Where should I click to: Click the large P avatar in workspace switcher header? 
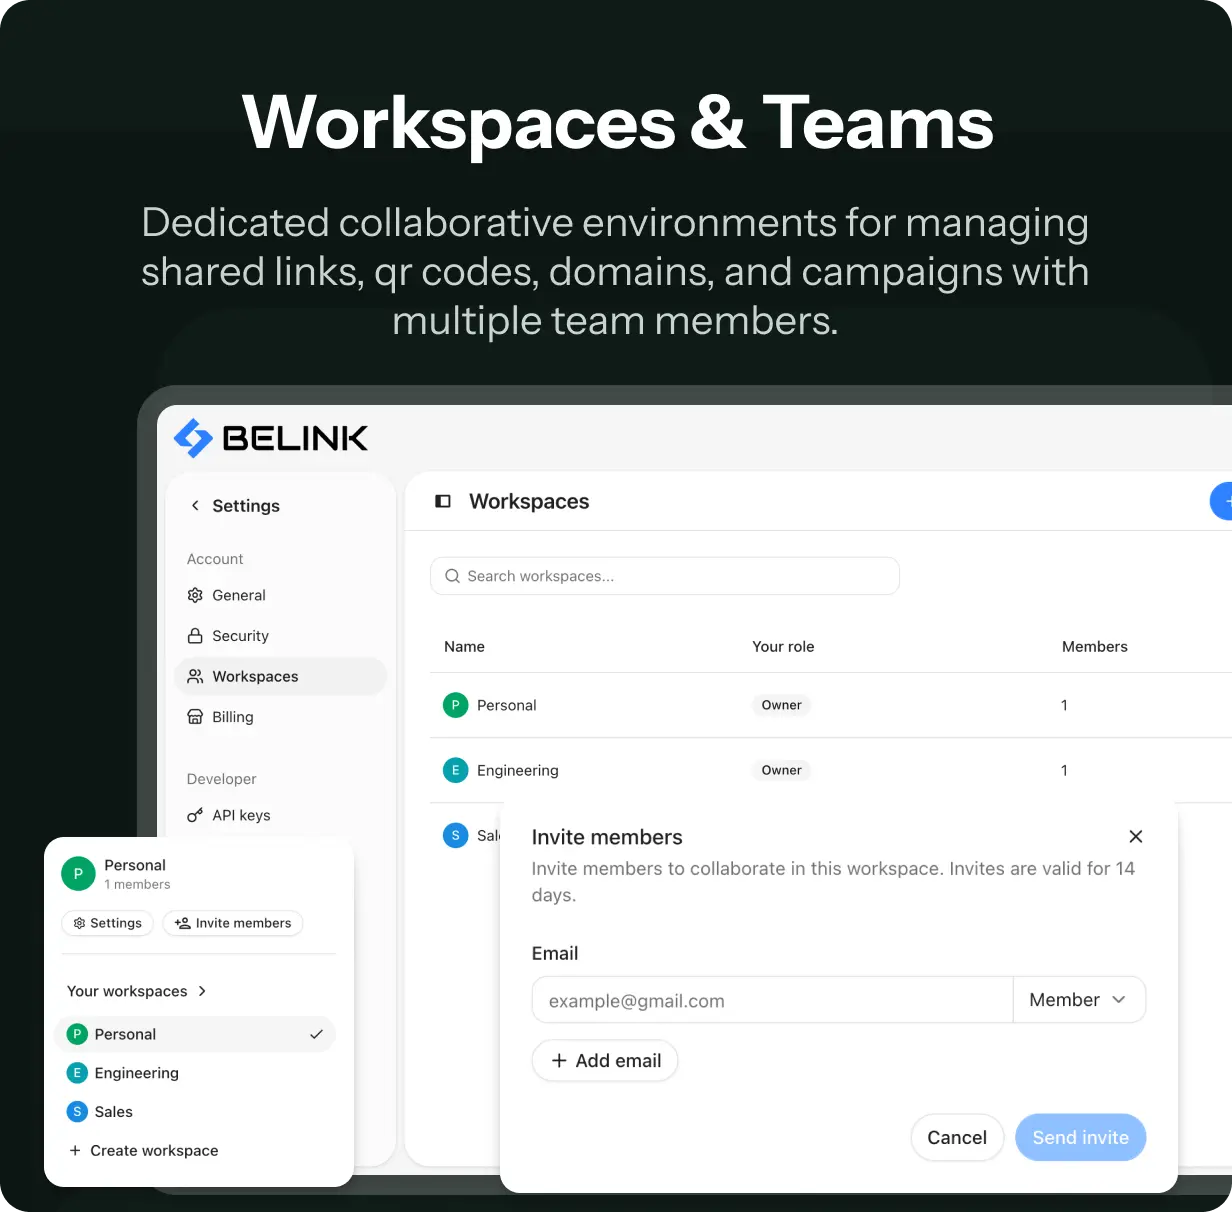[x=78, y=874]
